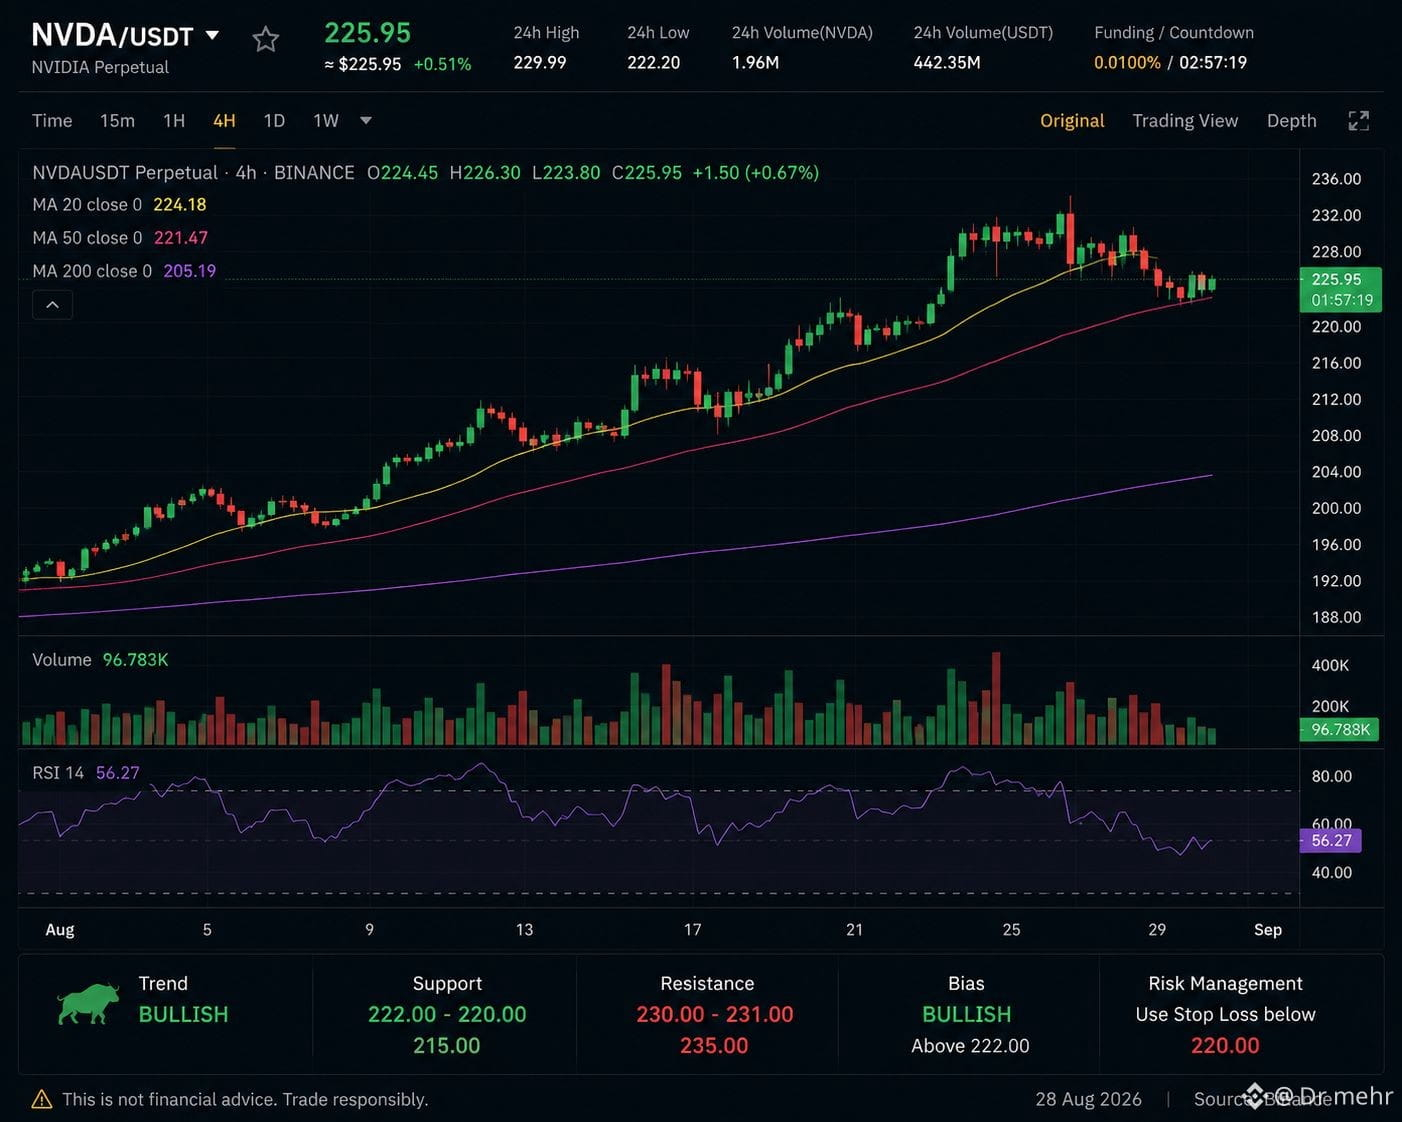Click the chart close value C225.95
The width and height of the screenshot is (1402, 1122).
coord(647,173)
